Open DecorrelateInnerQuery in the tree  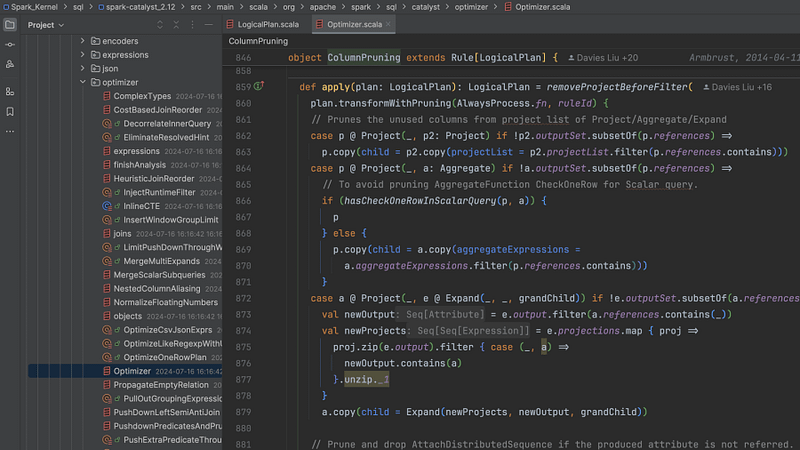(167, 123)
